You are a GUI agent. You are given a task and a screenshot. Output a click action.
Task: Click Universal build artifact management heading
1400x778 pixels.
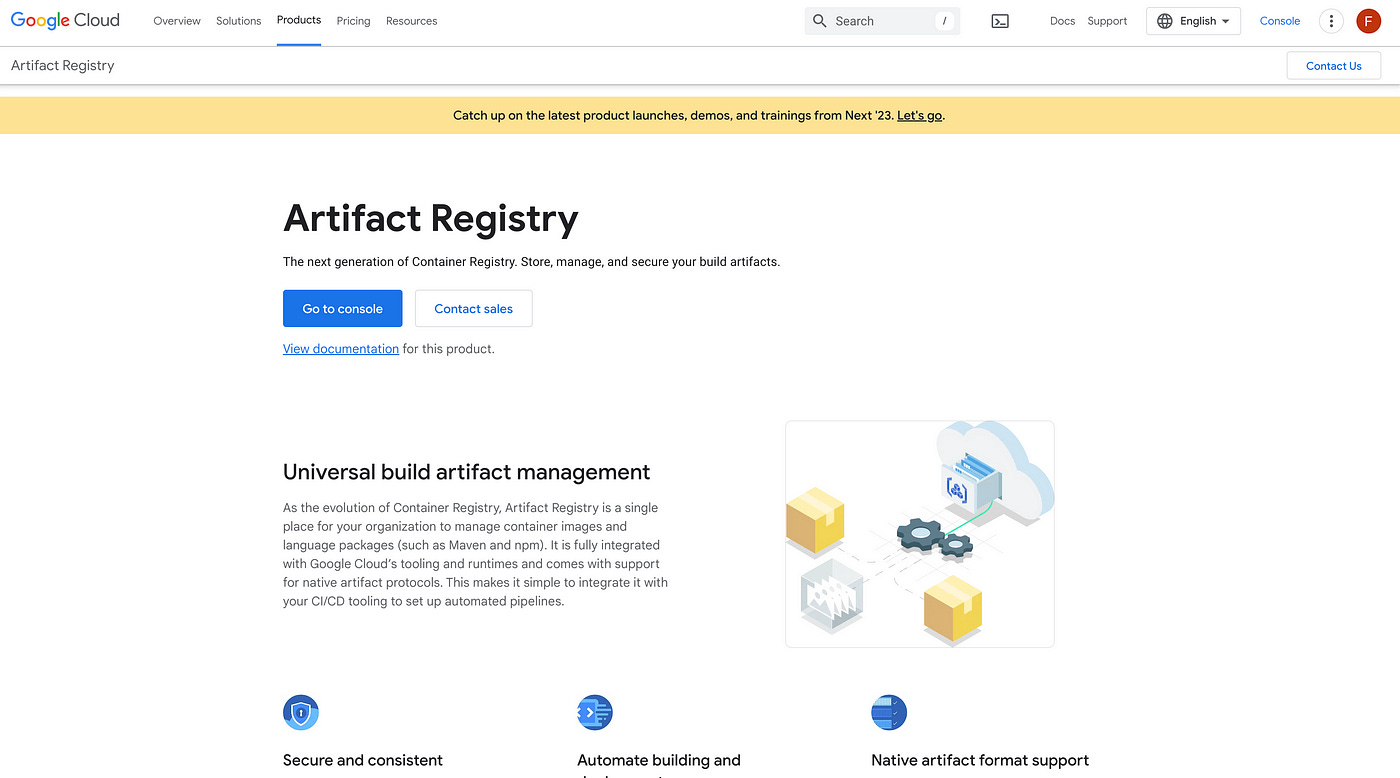(467, 472)
